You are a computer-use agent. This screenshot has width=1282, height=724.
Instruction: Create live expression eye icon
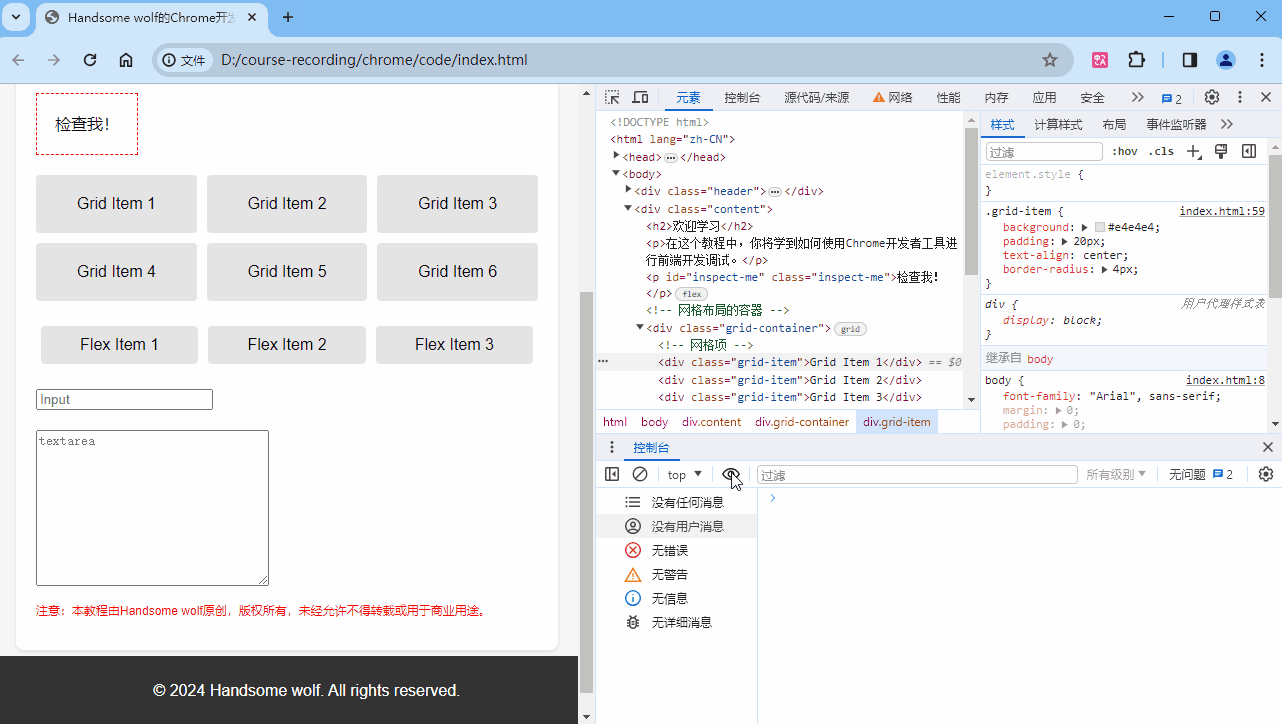(731, 474)
